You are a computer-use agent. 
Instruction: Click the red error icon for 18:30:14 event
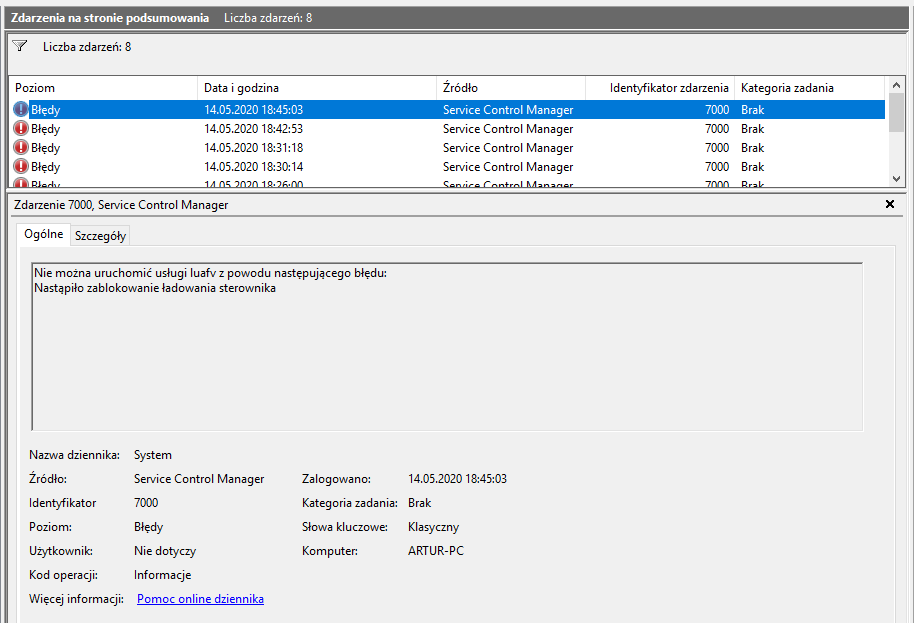click(x=21, y=167)
